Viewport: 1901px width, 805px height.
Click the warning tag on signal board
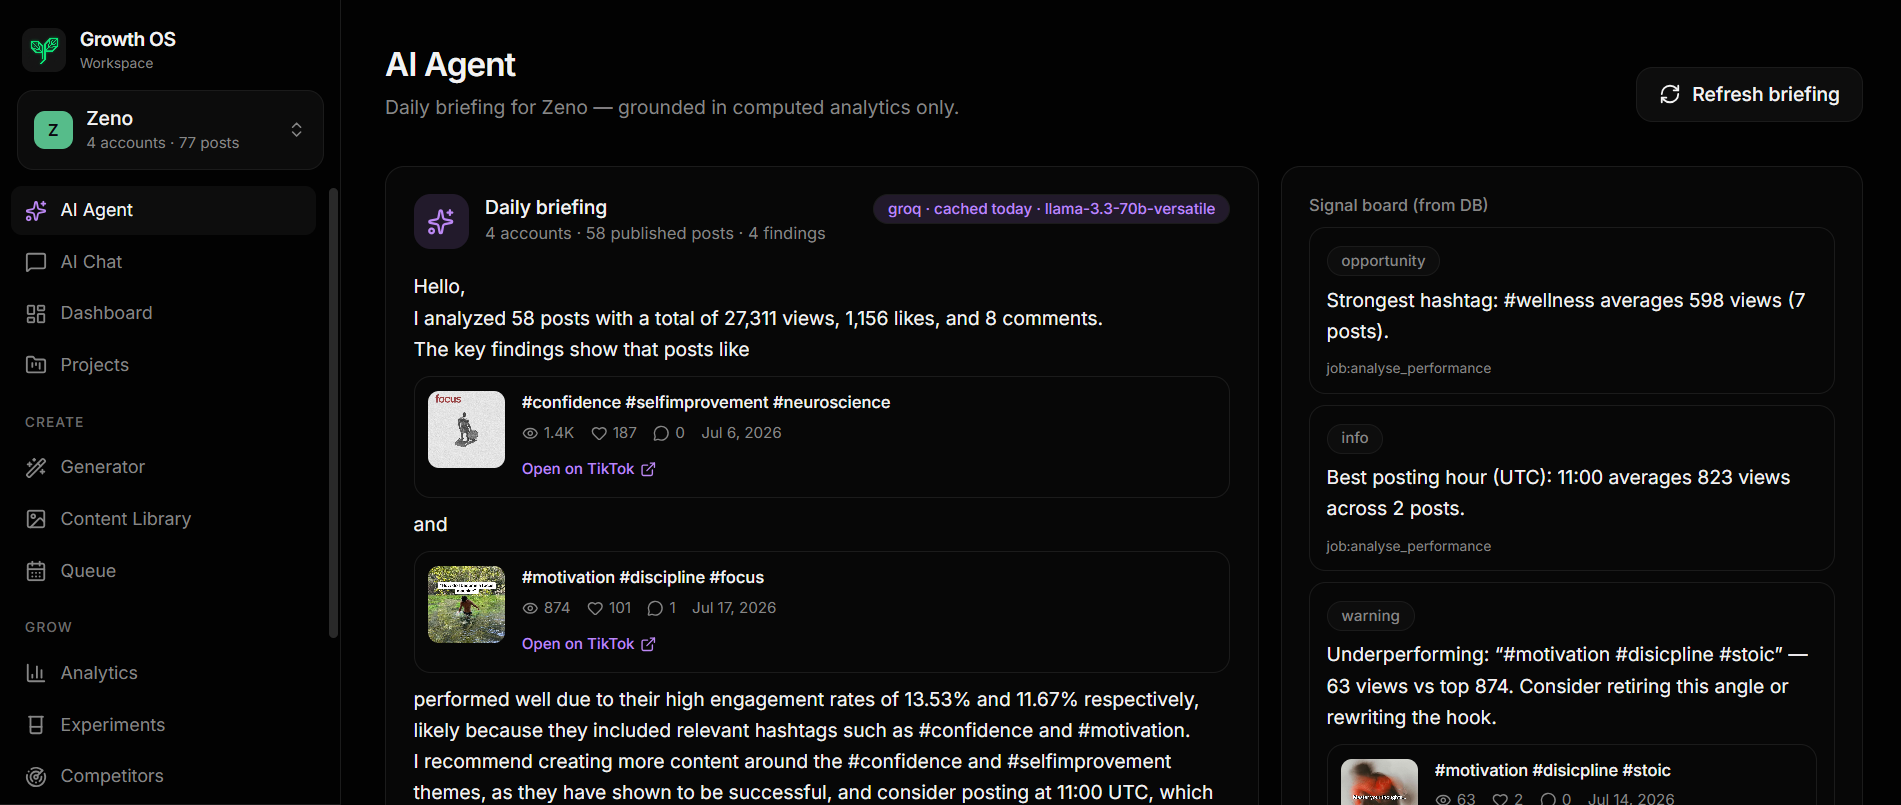[1370, 616]
